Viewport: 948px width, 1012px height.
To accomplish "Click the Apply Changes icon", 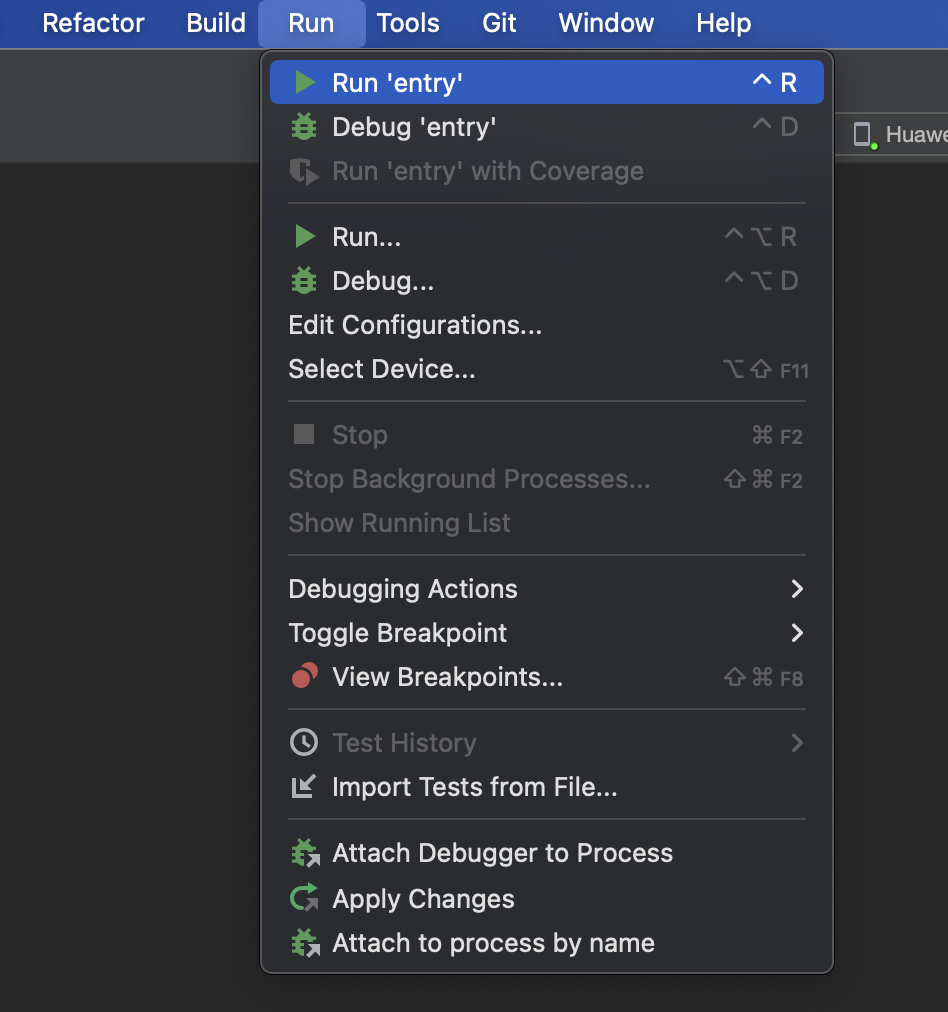I will pos(304,898).
